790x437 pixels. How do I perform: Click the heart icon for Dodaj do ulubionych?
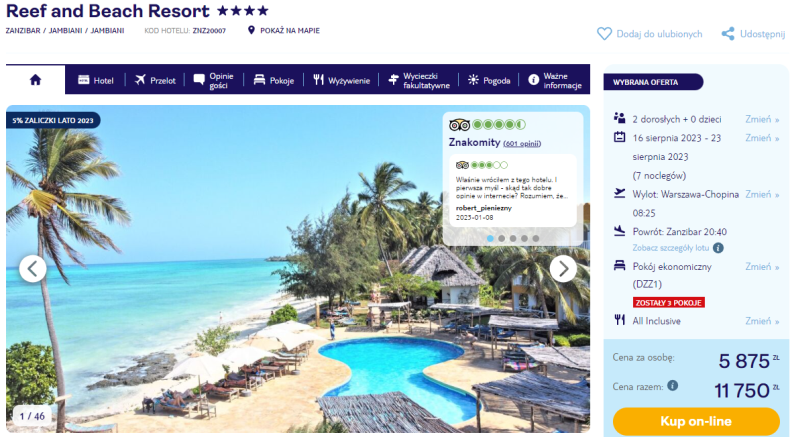(x=604, y=34)
